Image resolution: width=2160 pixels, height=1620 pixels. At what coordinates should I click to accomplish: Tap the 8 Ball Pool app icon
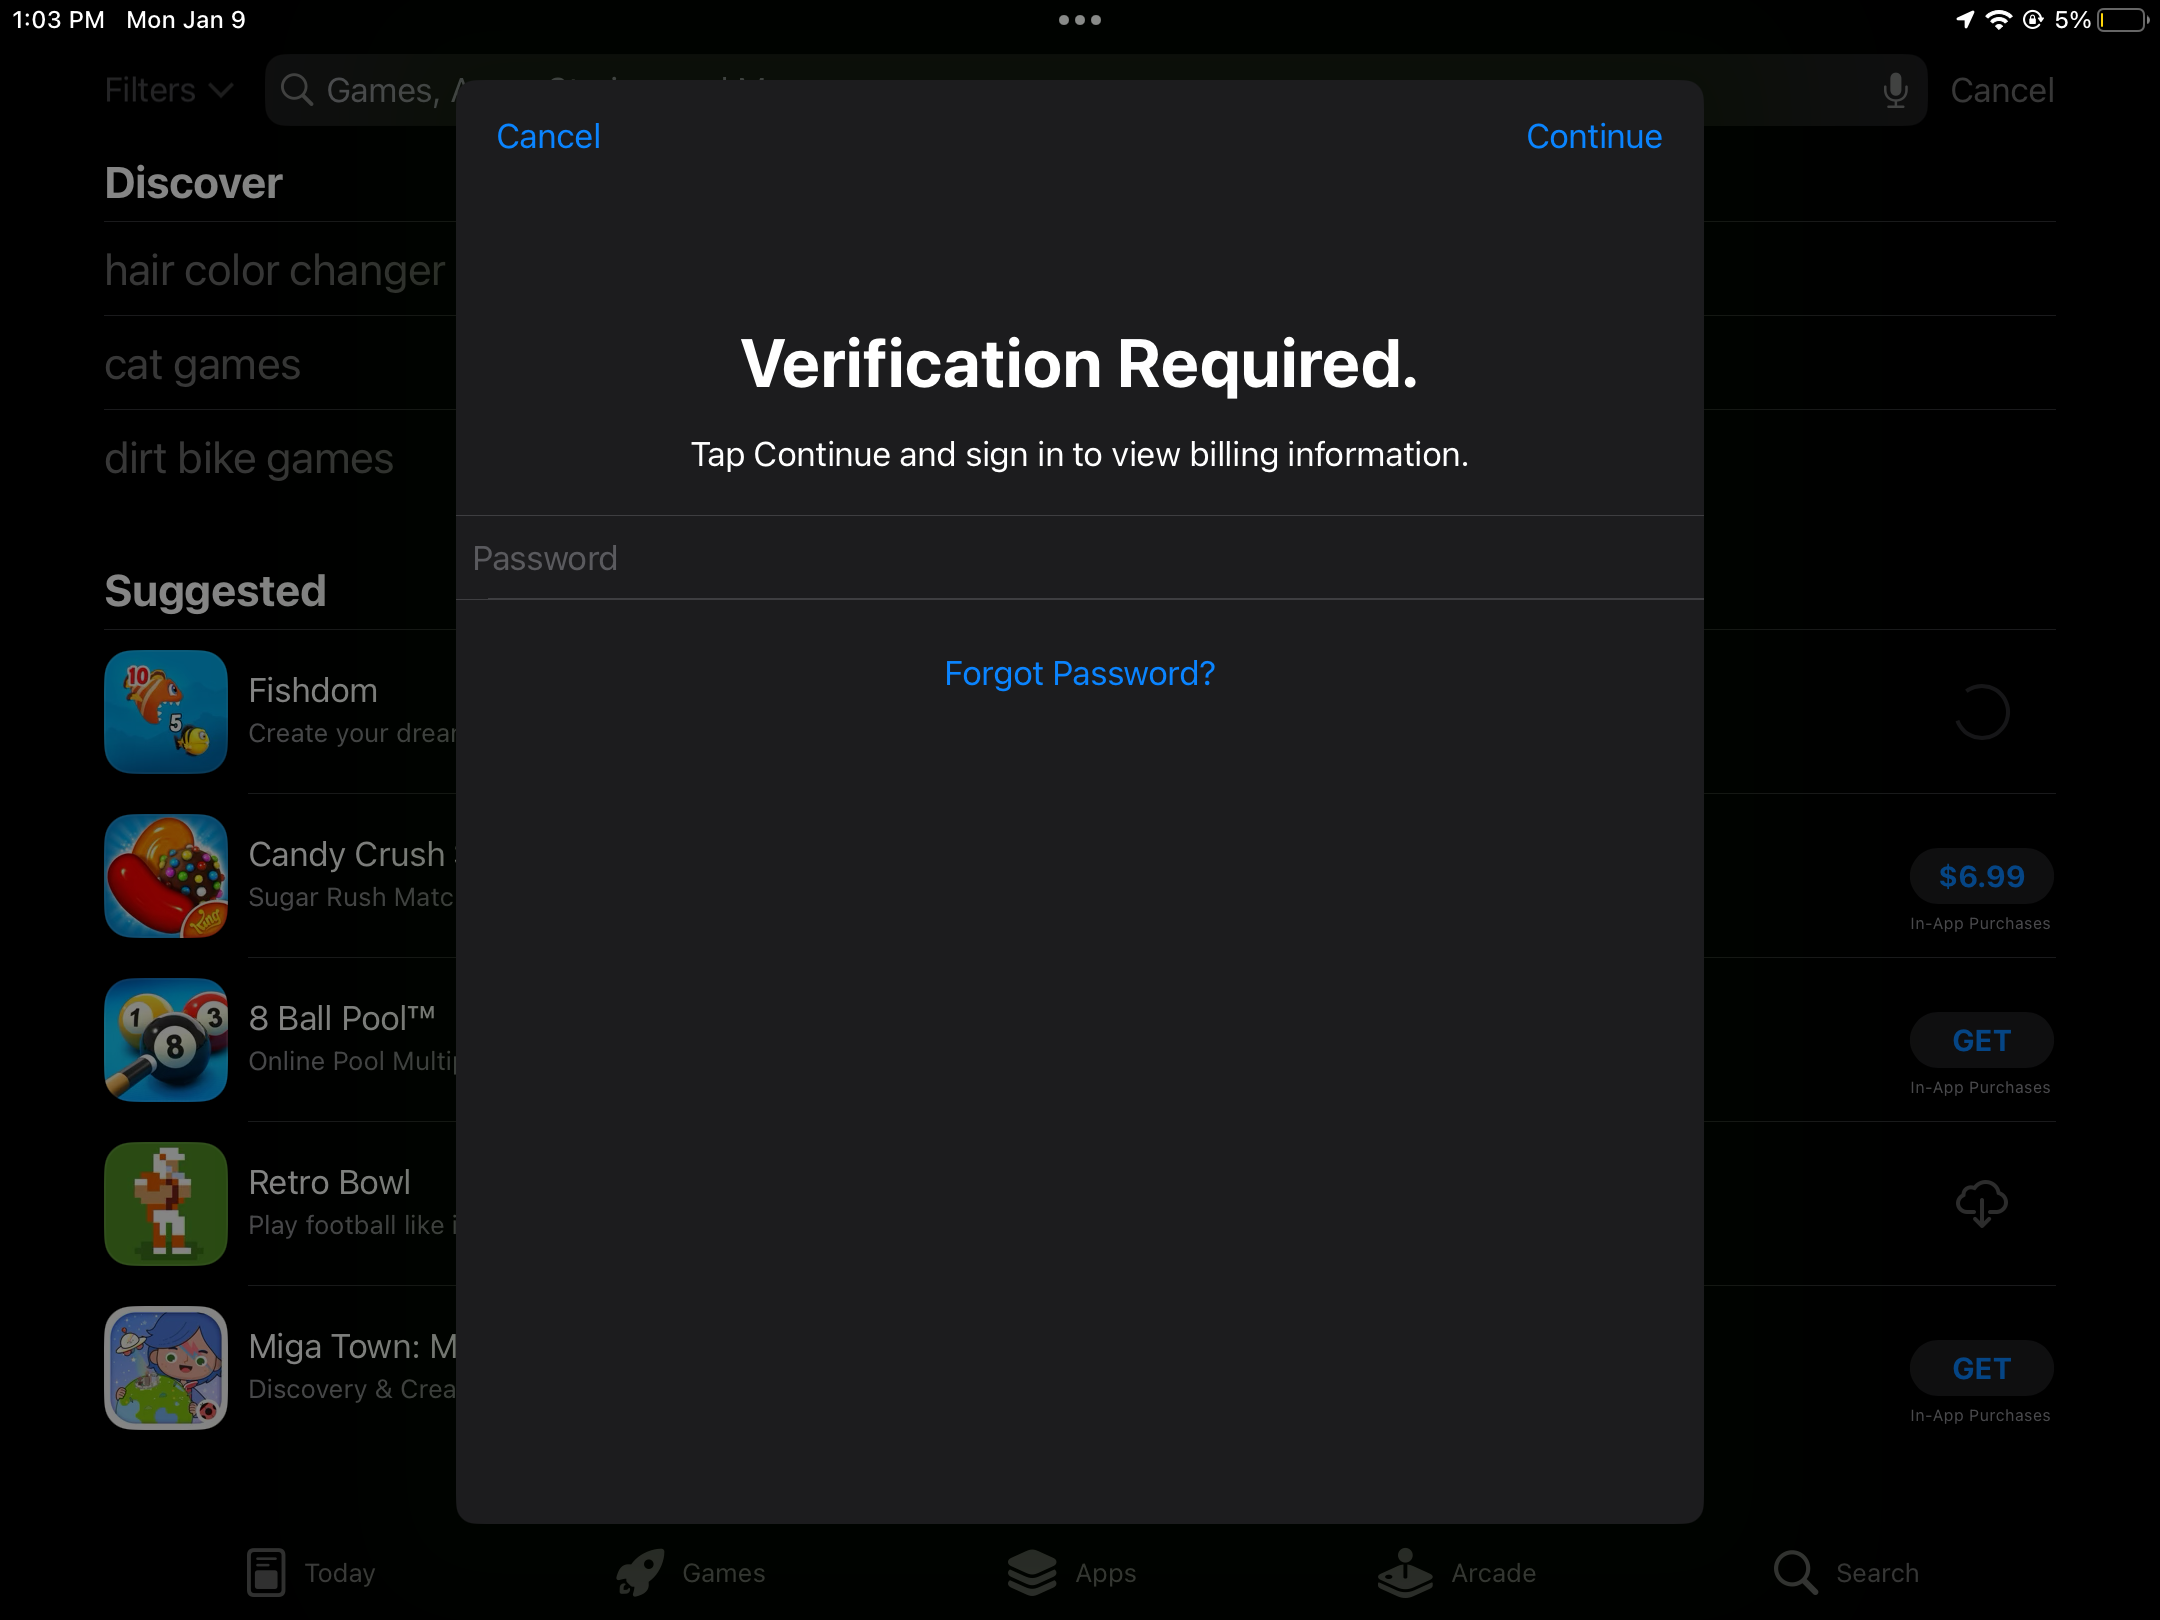click(165, 1040)
